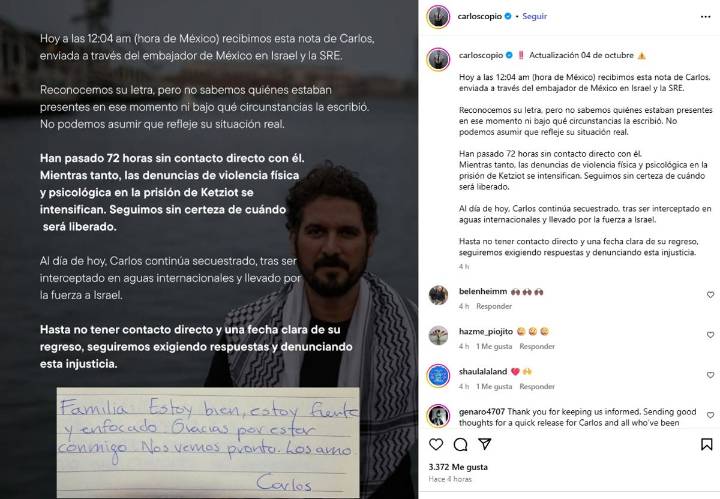Like the post with the heart icon

(436, 444)
